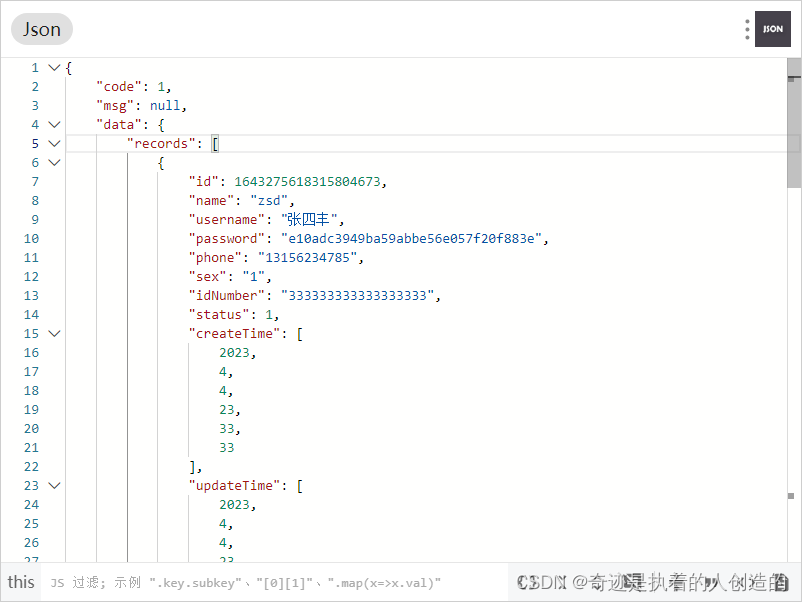Image resolution: width=802 pixels, height=602 pixels.
Task: Click the "code" key on line 2
Action: 119,86
